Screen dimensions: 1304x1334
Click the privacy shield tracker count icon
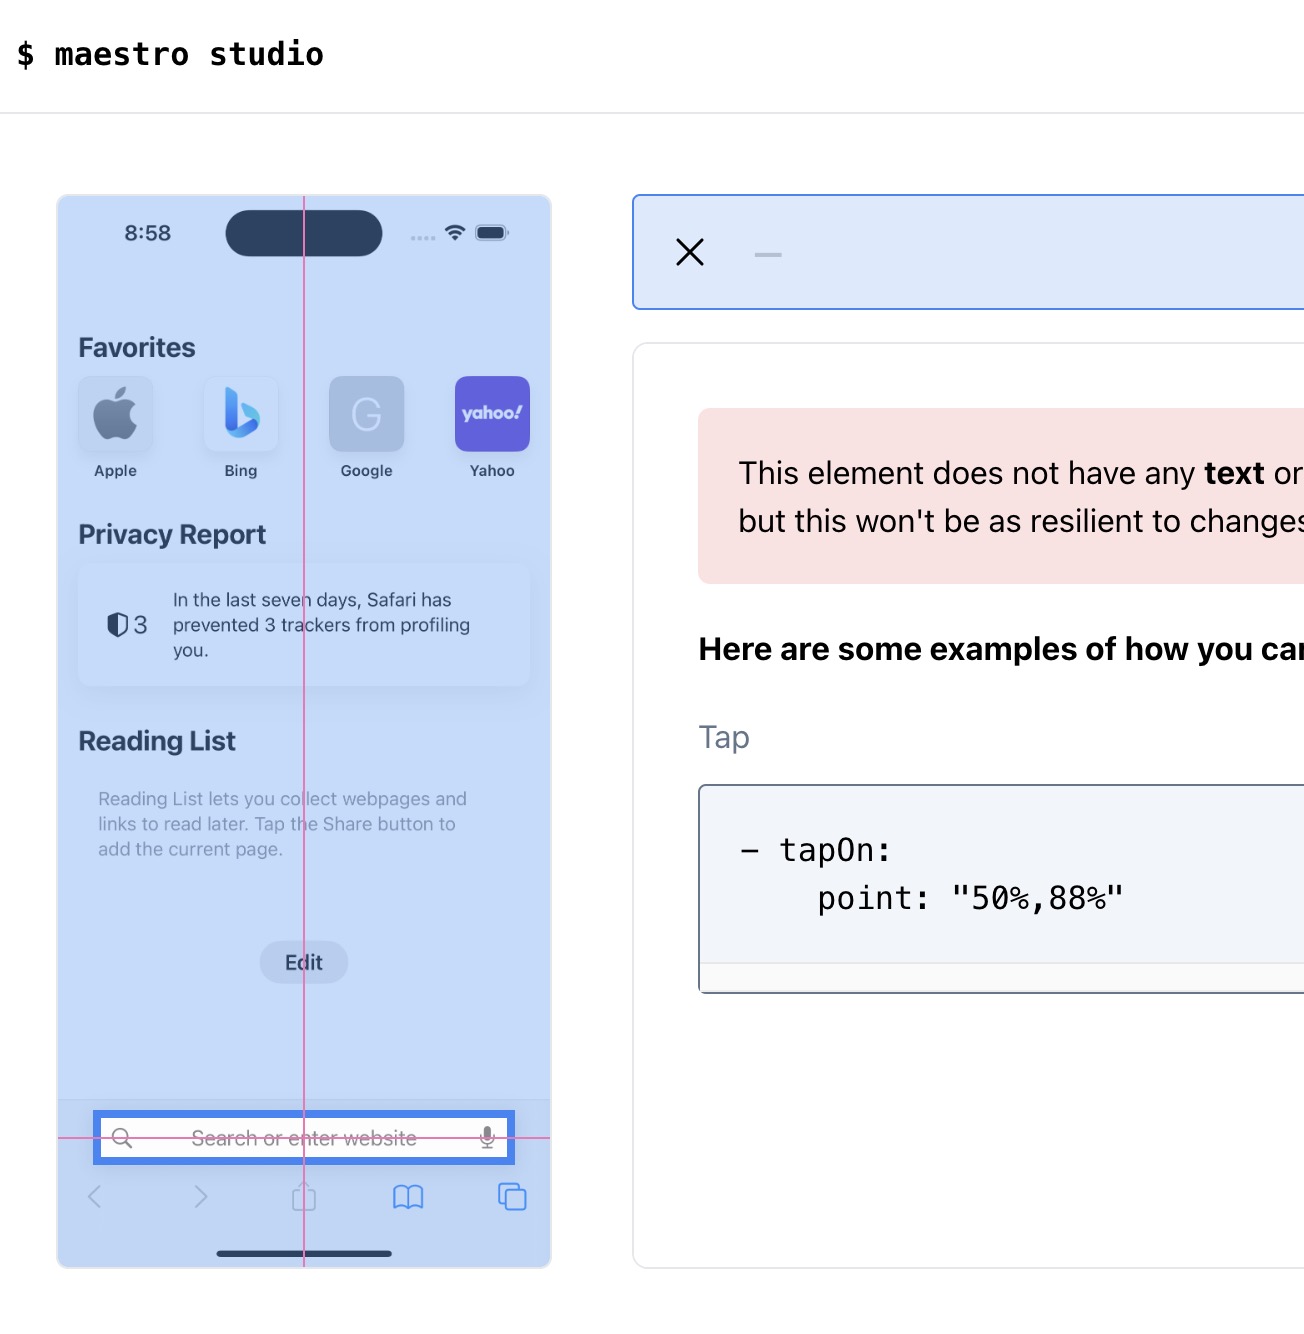point(127,625)
